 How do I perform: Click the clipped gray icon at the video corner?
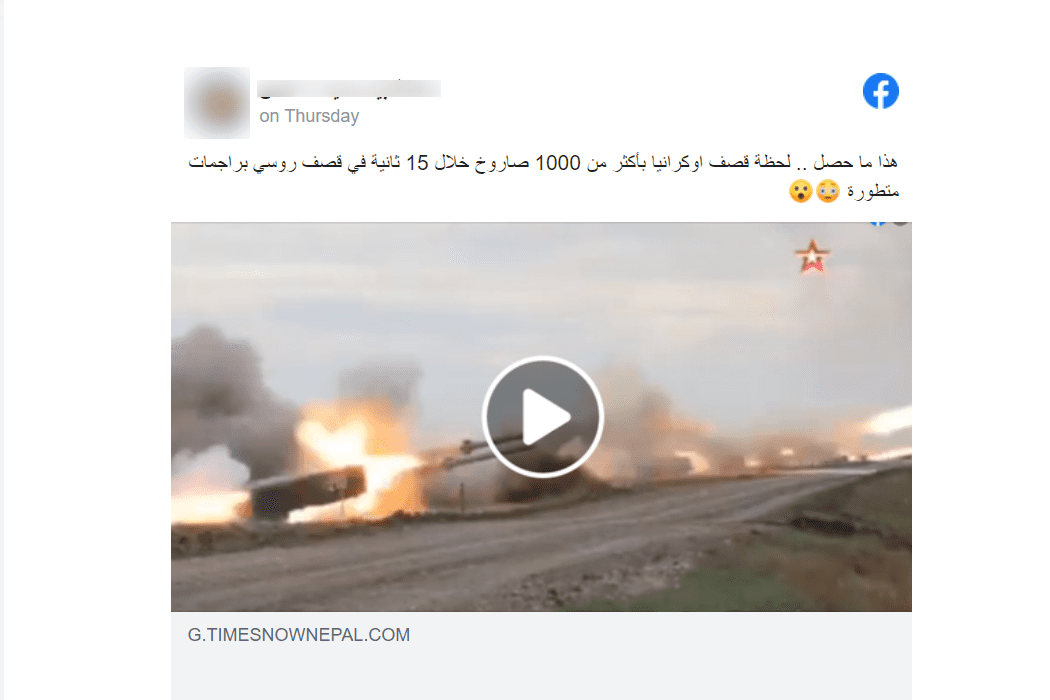[901, 223]
